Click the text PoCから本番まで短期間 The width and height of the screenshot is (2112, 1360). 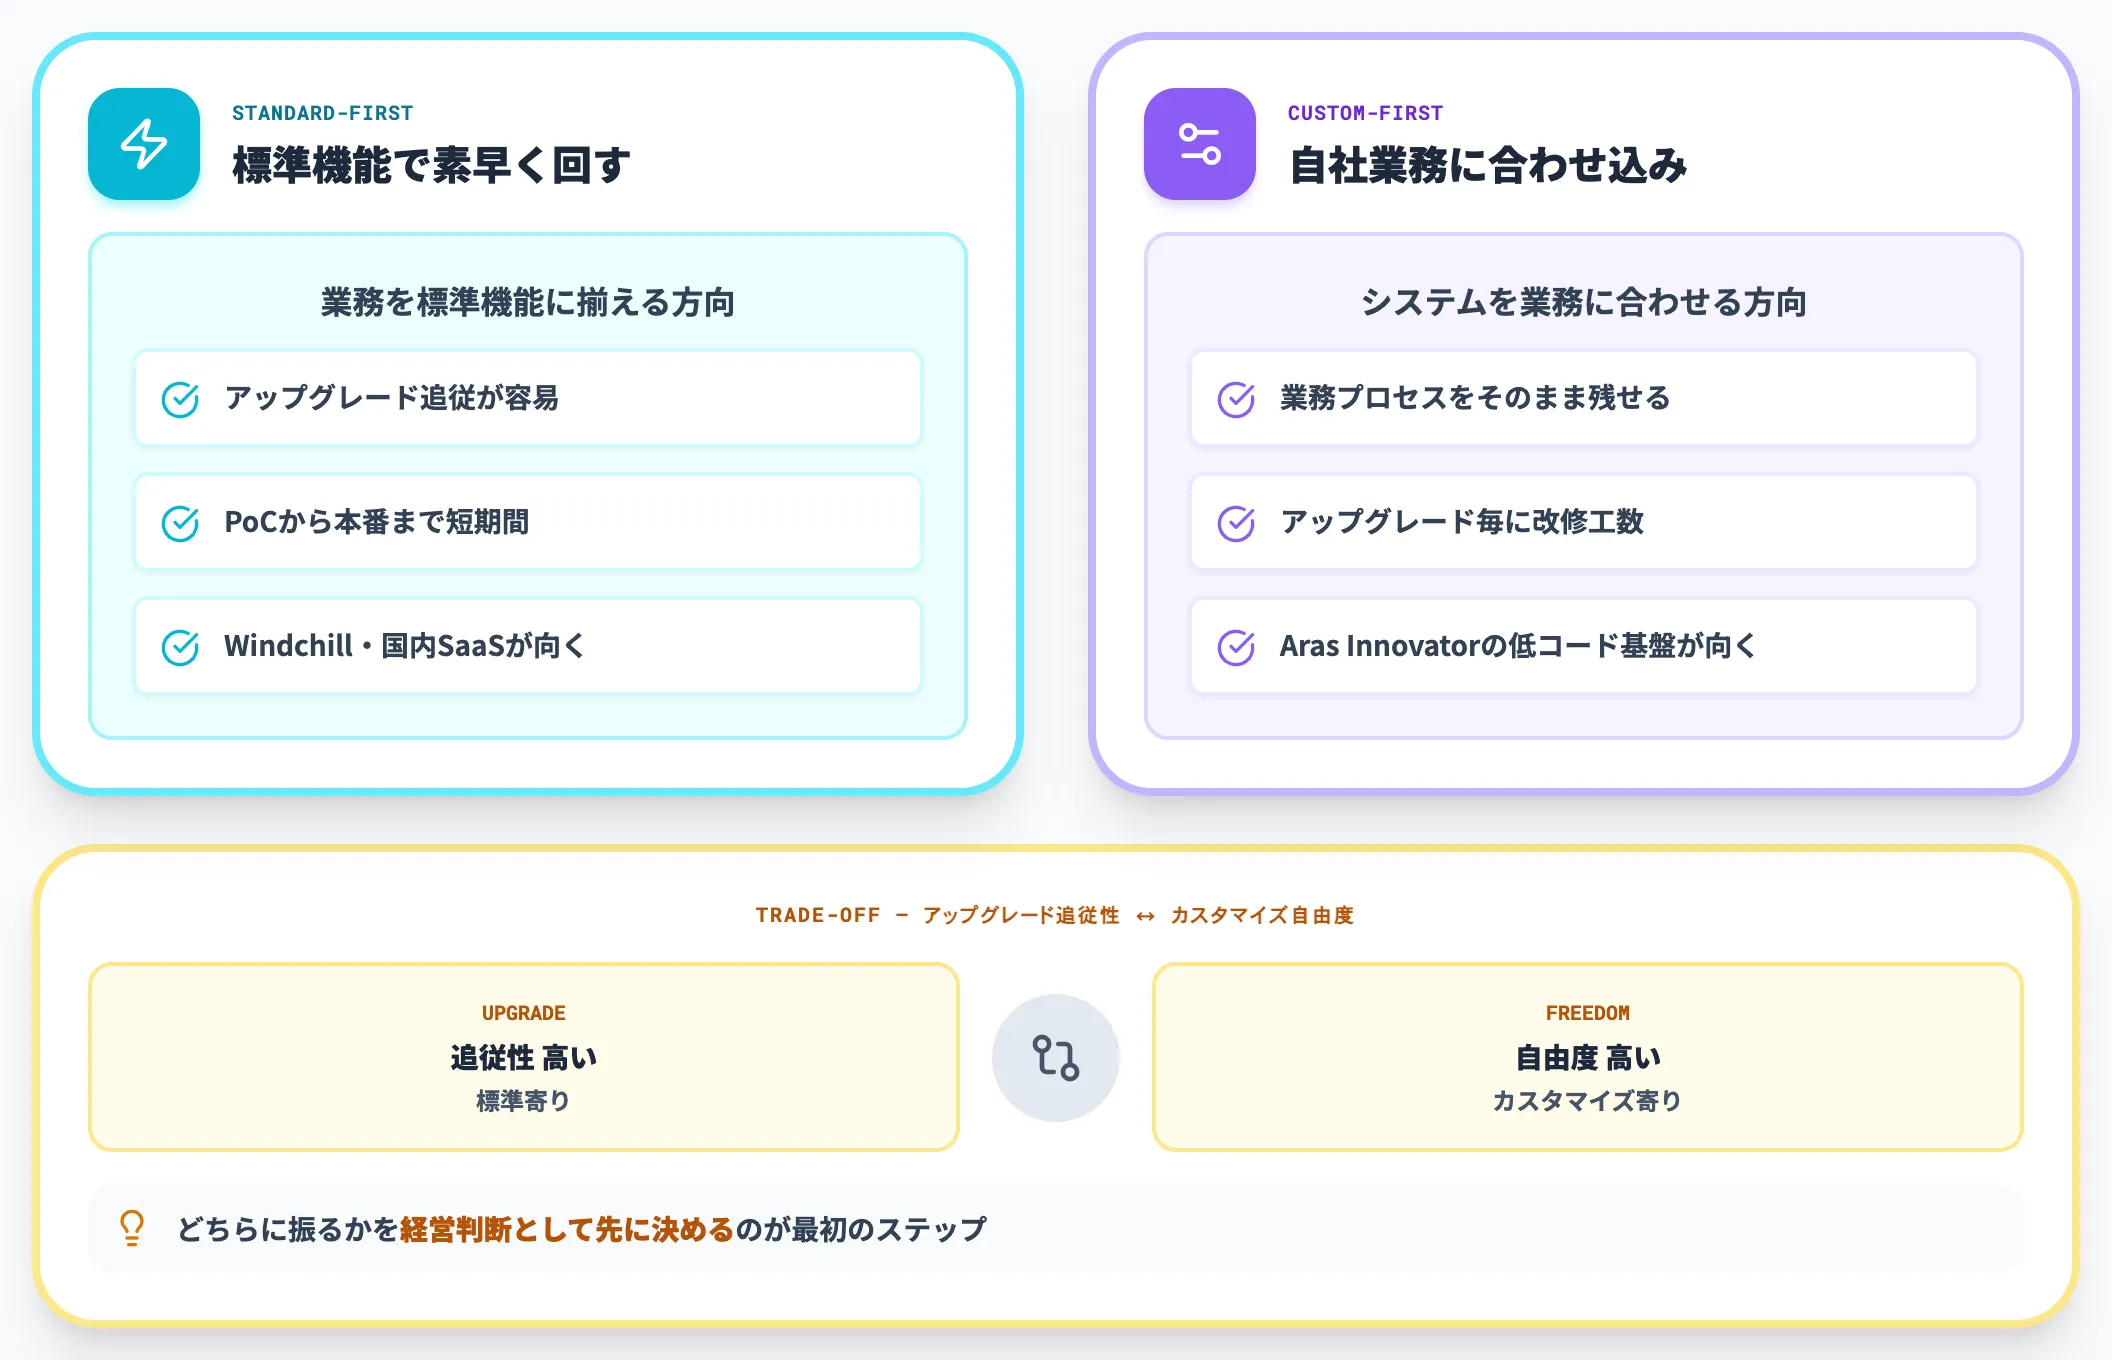point(377,522)
